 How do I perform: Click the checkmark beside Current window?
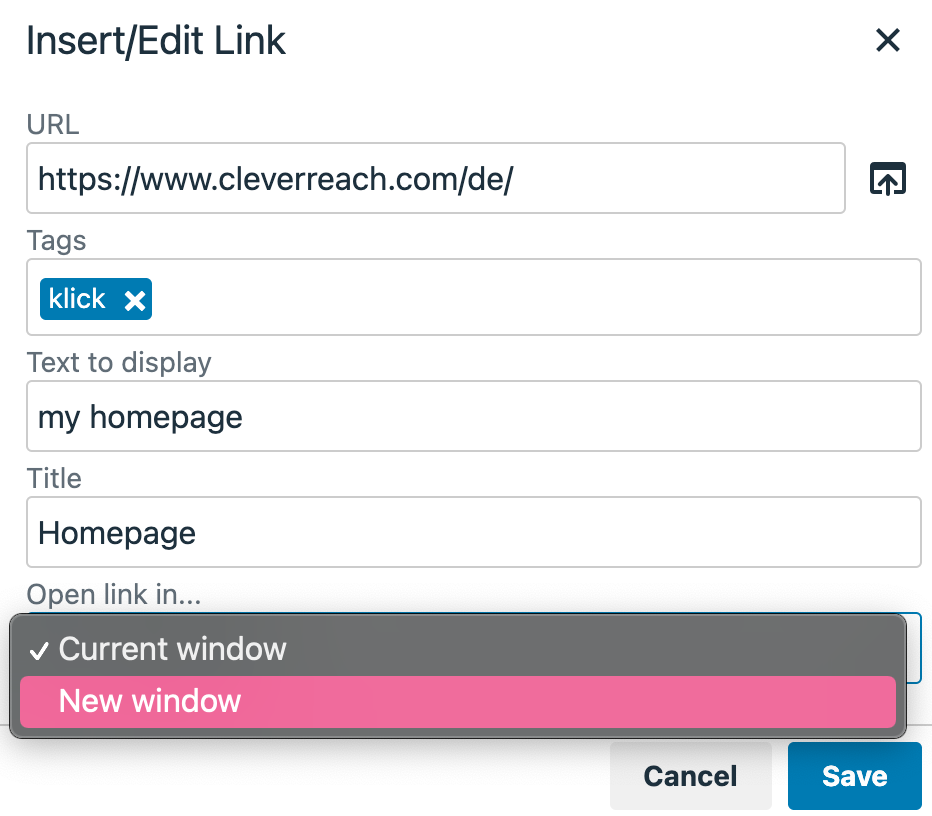click(39, 651)
